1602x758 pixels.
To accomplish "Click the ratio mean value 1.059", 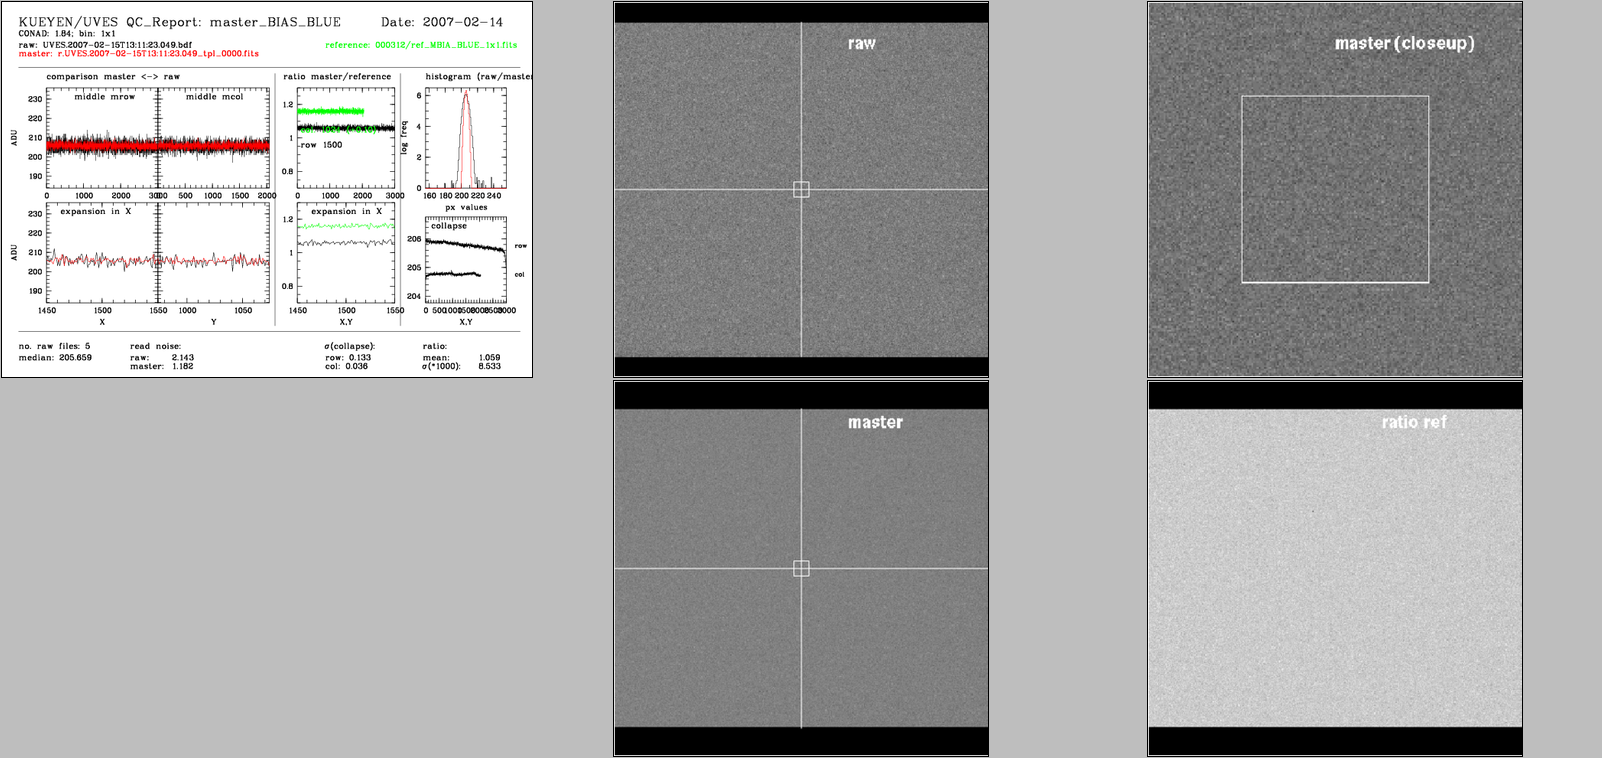I will 489,357.
